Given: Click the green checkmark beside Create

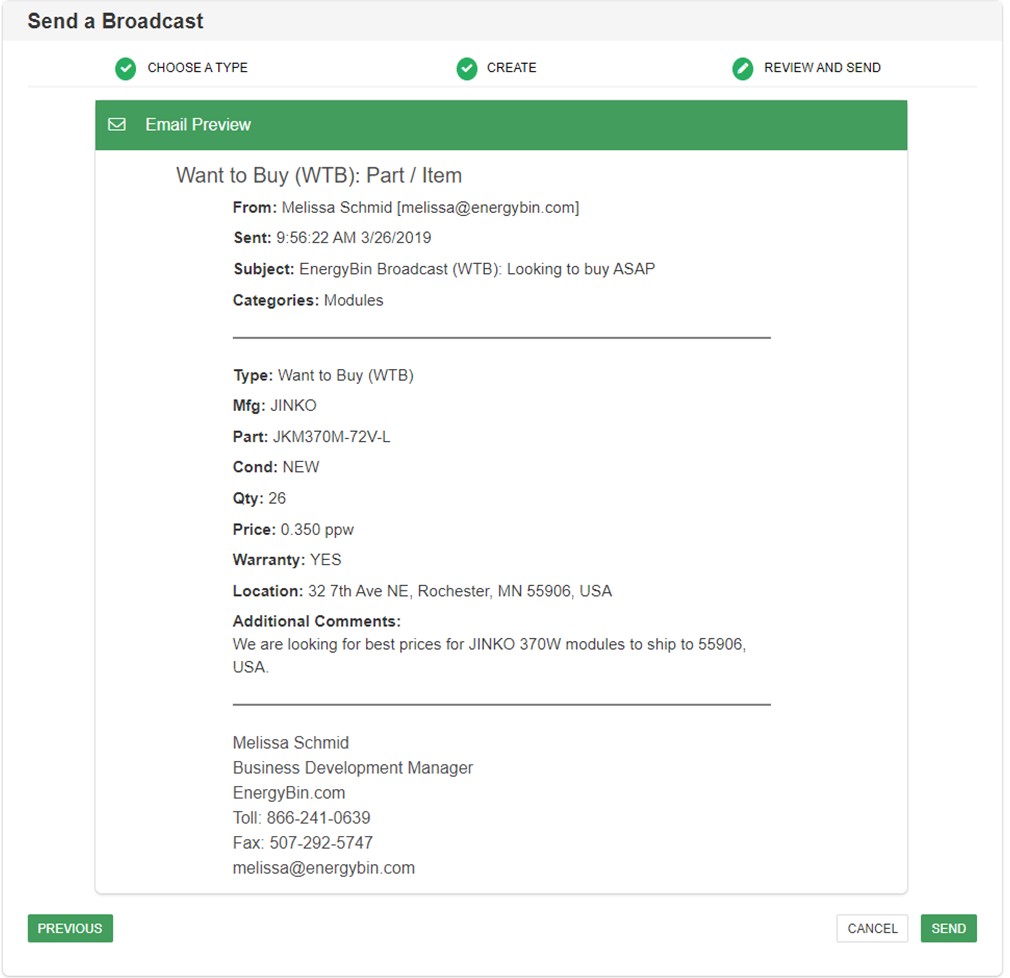Looking at the screenshot, I should pyautogui.click(x=467, y=68).
